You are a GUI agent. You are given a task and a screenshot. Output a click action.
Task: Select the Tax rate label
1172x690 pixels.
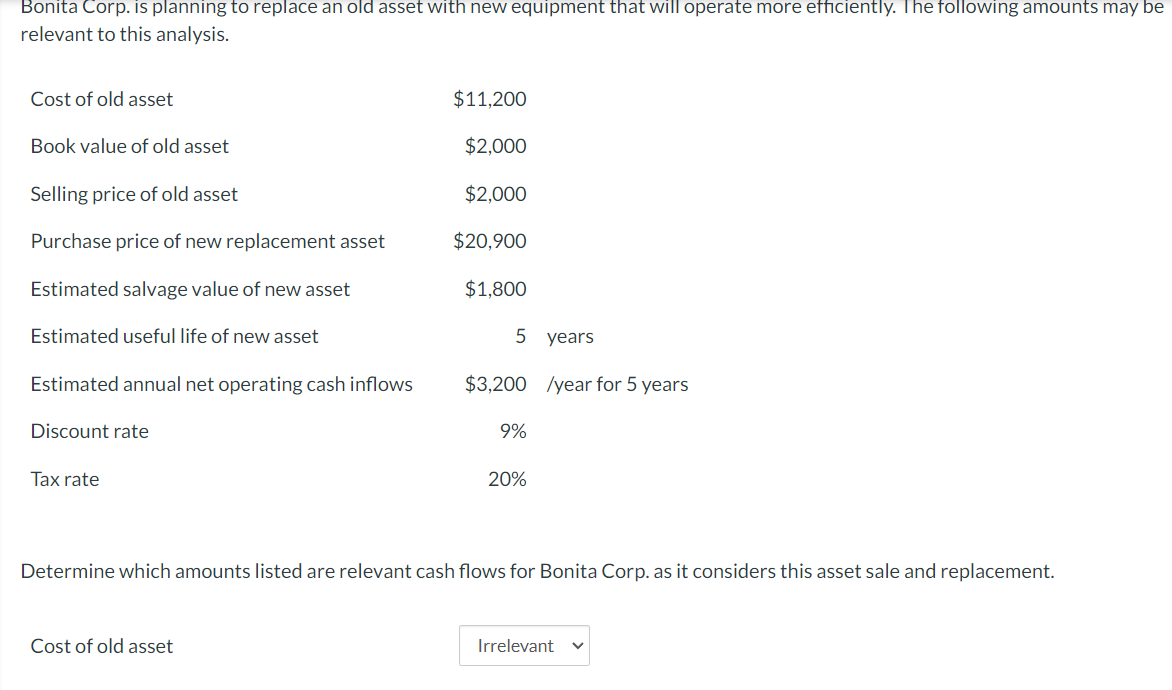pos(64,479)
